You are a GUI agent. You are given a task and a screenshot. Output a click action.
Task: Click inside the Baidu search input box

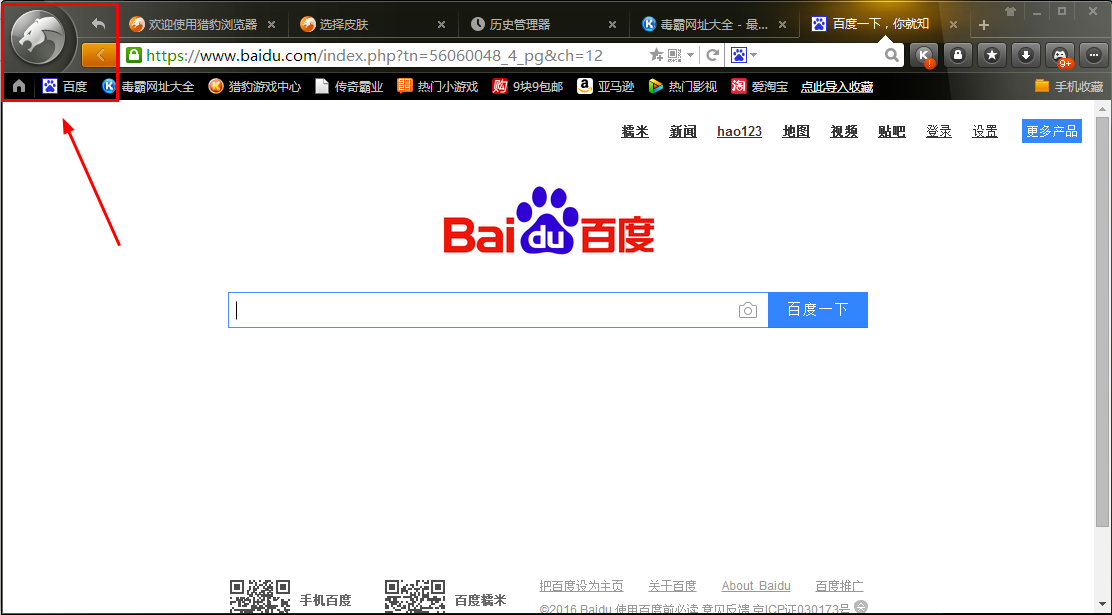[x=480, y=310]
